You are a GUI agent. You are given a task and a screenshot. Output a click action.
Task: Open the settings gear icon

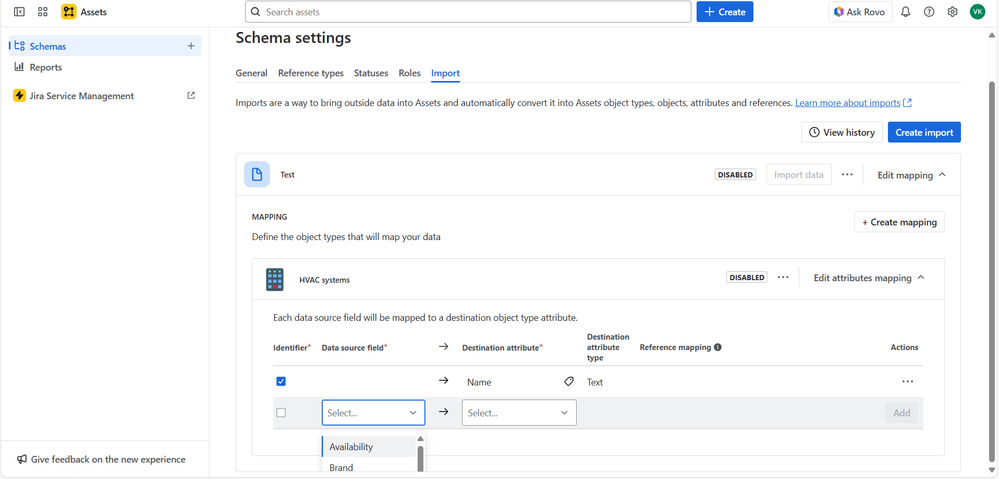952,12
